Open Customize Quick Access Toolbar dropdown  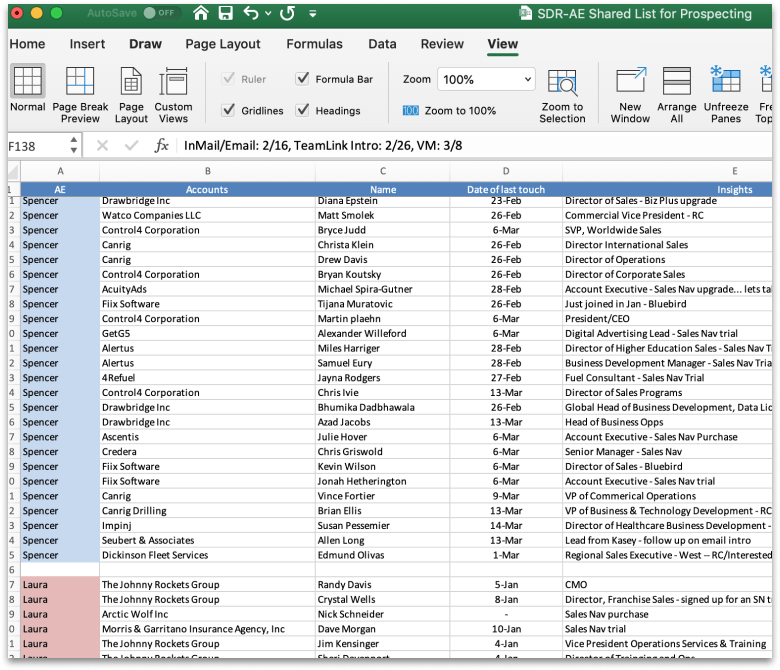tap(312, 13)
